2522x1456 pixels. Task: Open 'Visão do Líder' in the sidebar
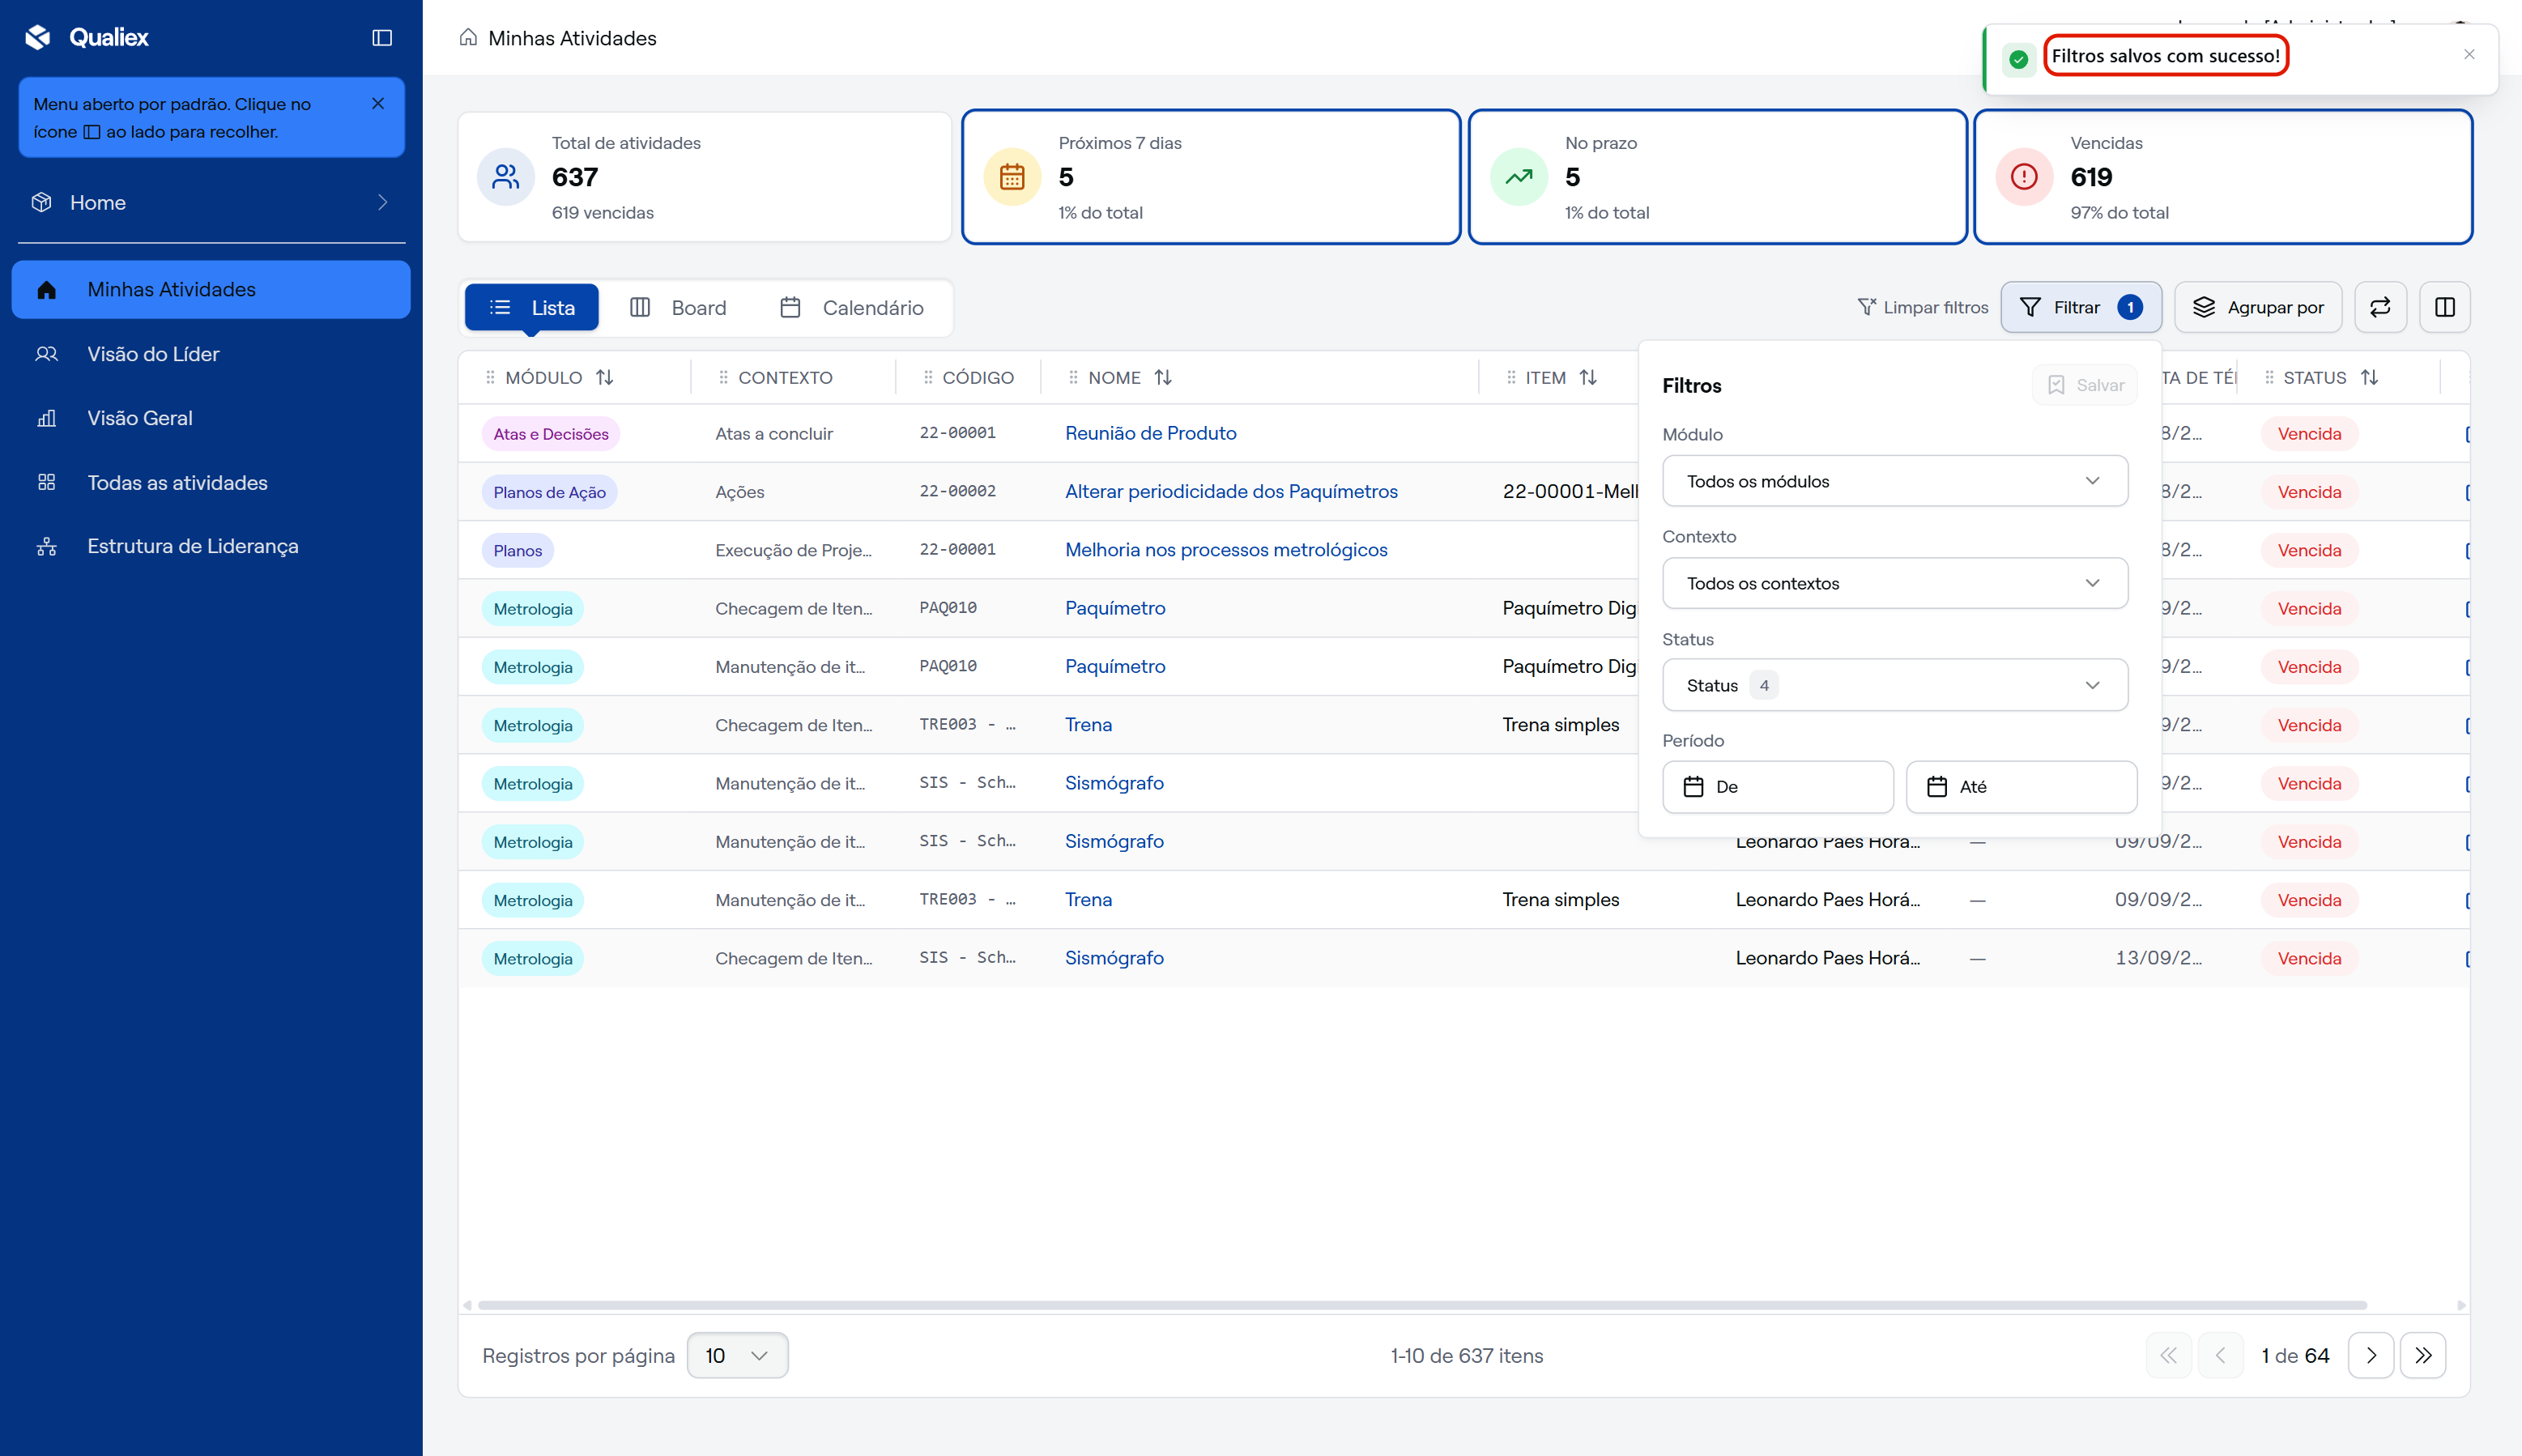pyautogui.click(x=211, y=354)
